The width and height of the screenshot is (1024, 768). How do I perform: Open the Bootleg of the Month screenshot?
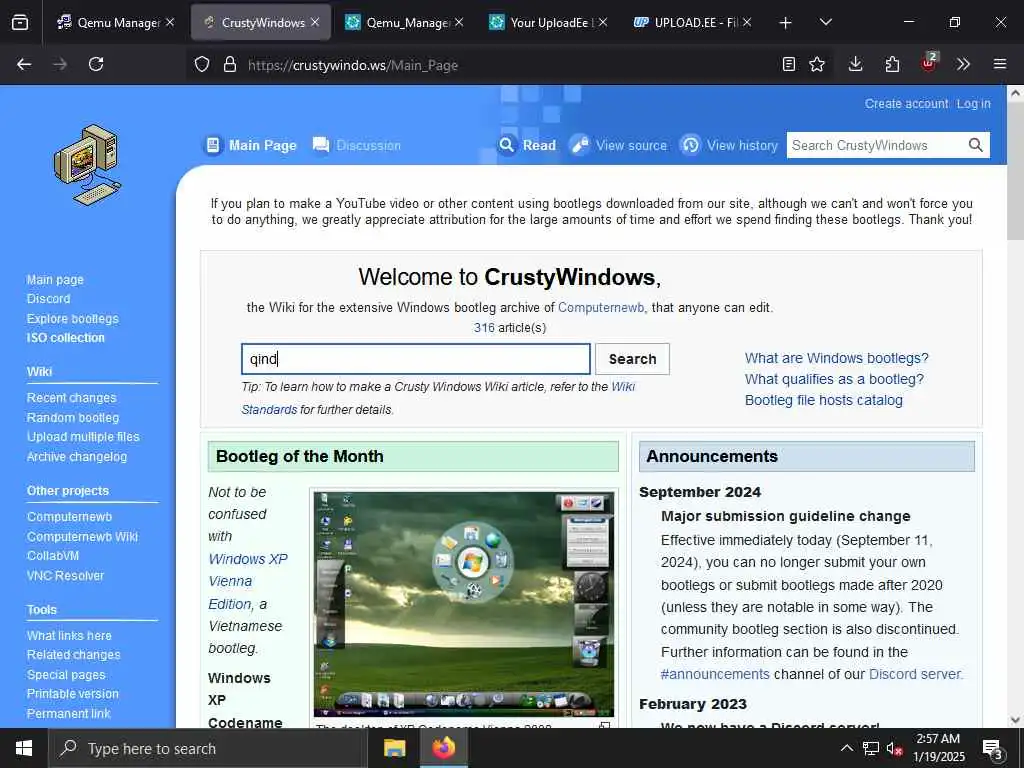click(x=464, y=604)
